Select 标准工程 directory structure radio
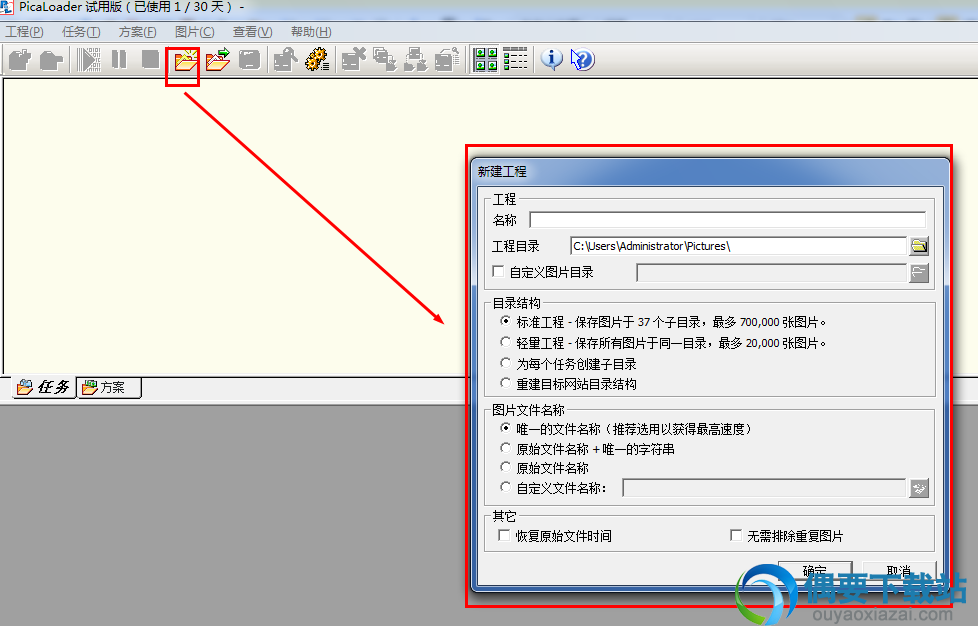978x626 pixels. tap(505, 321)
